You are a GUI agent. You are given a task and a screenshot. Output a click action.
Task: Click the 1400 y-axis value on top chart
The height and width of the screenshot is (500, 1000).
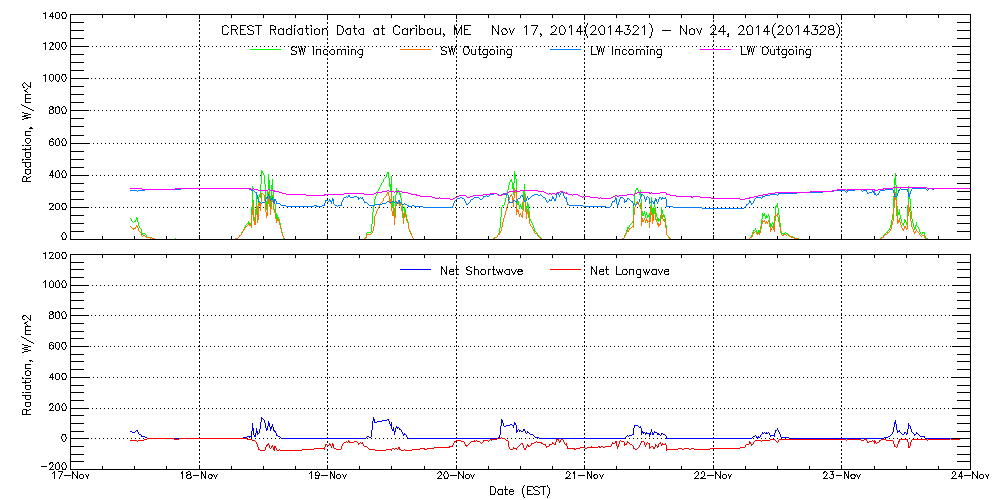coord(54,18)
